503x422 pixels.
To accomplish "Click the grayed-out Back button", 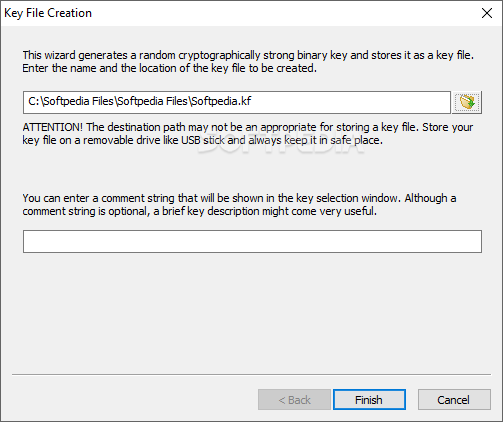I will point(294,399).
